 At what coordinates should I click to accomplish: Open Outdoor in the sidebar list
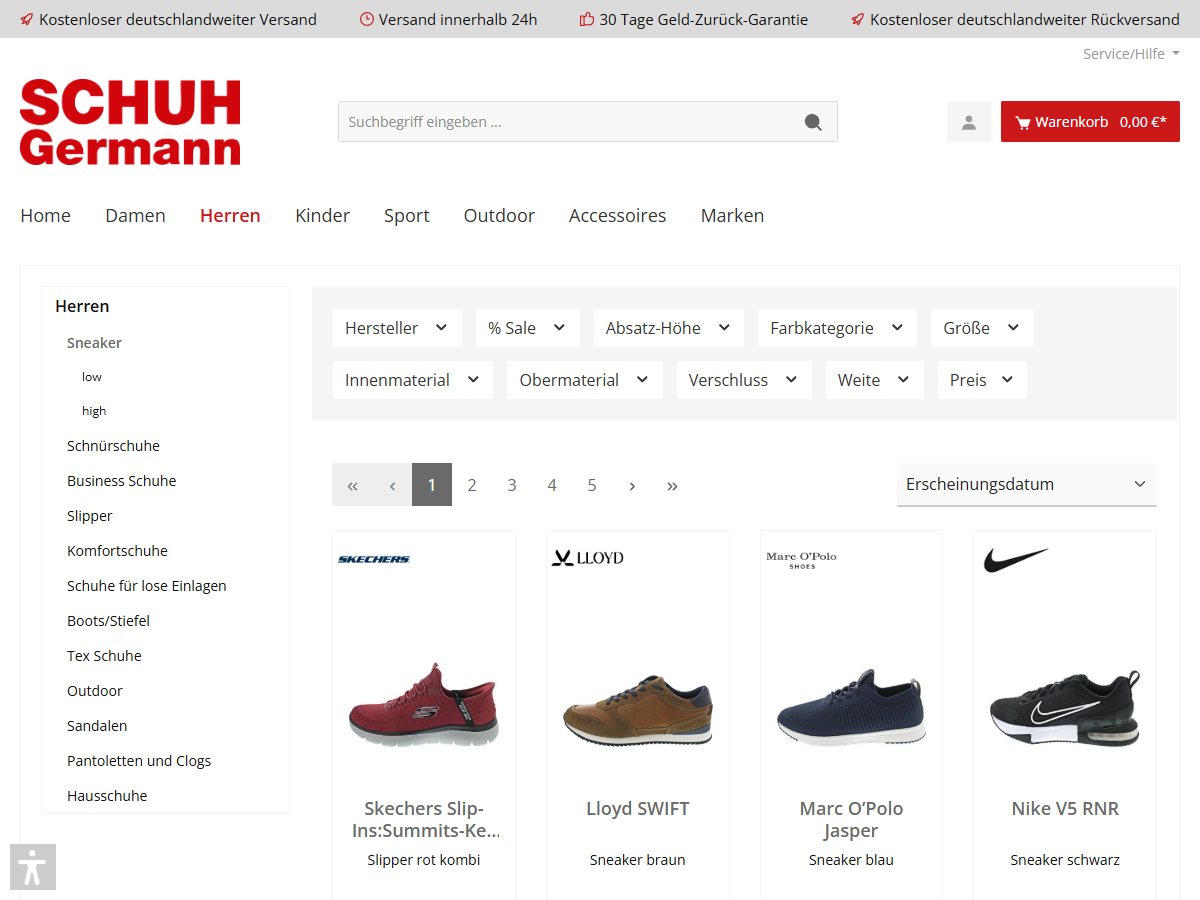click(x=95, y=691)
